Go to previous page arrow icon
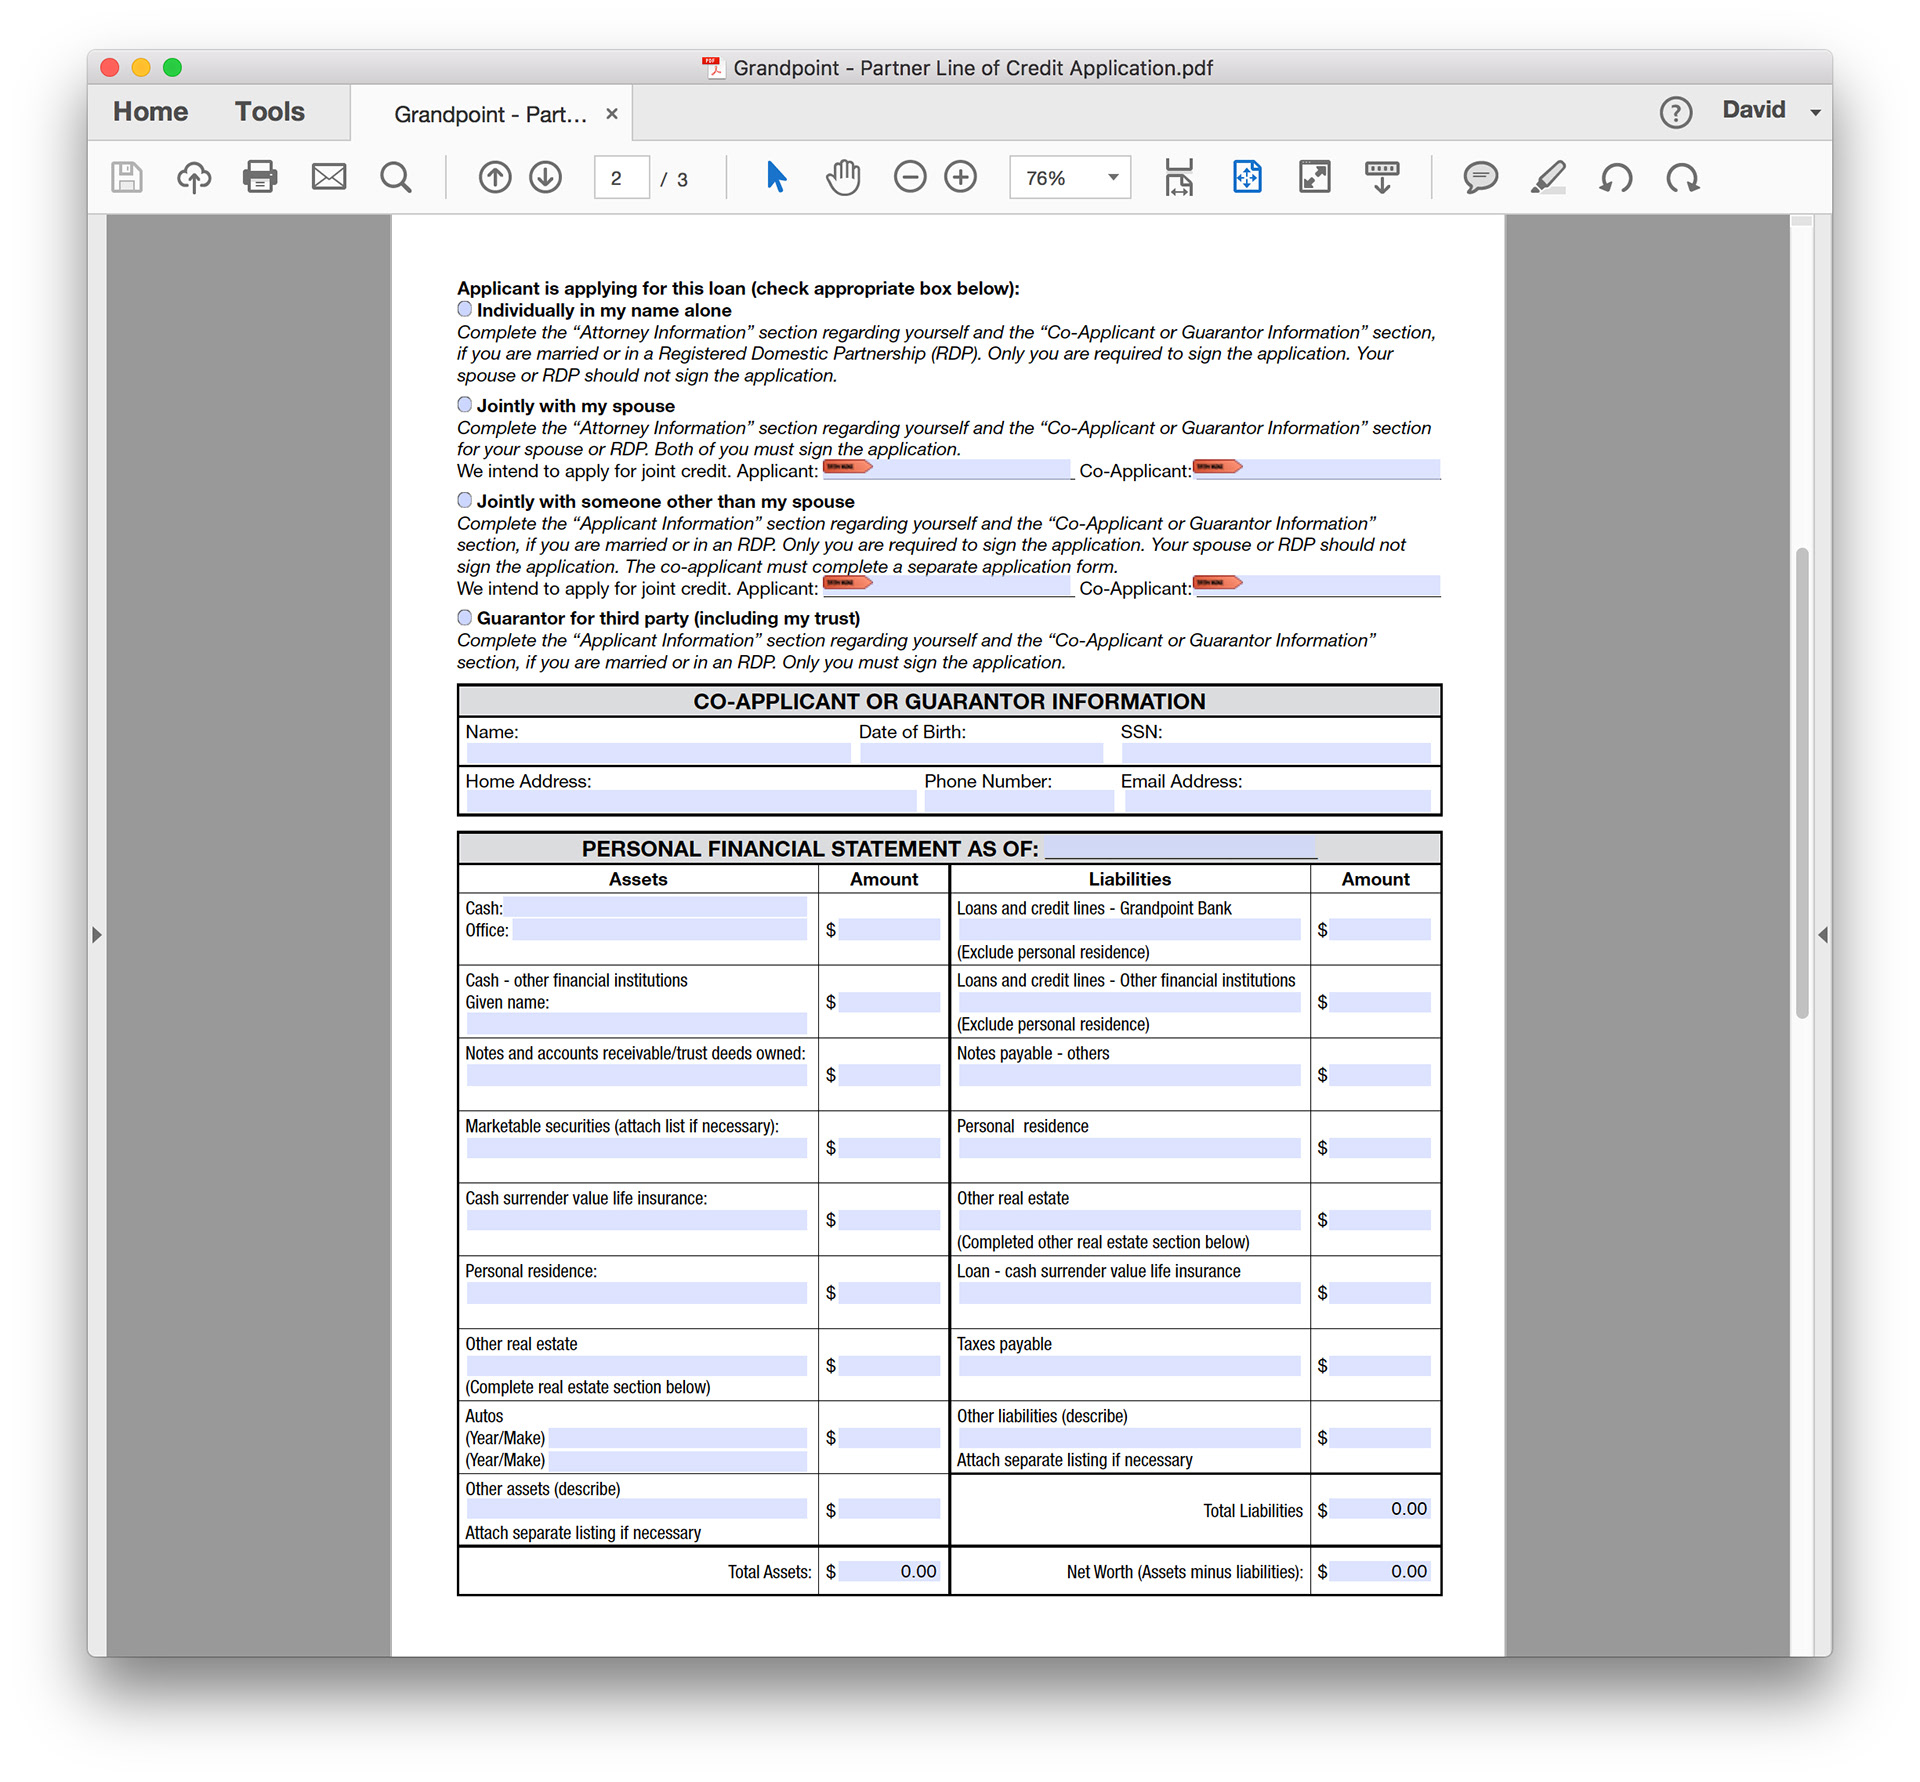The height and width of the screenshot is (1782, 1920). pos(495,178)
